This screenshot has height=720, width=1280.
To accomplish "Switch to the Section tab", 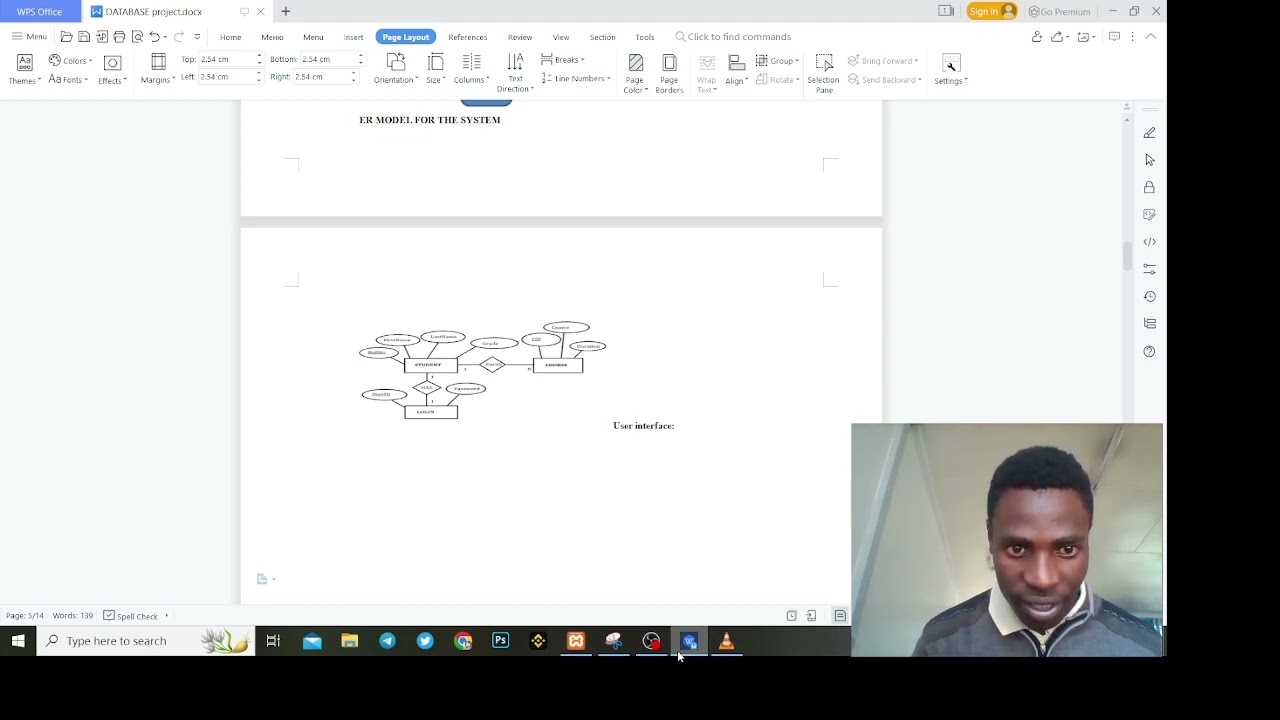I will [x=602, y=37].
